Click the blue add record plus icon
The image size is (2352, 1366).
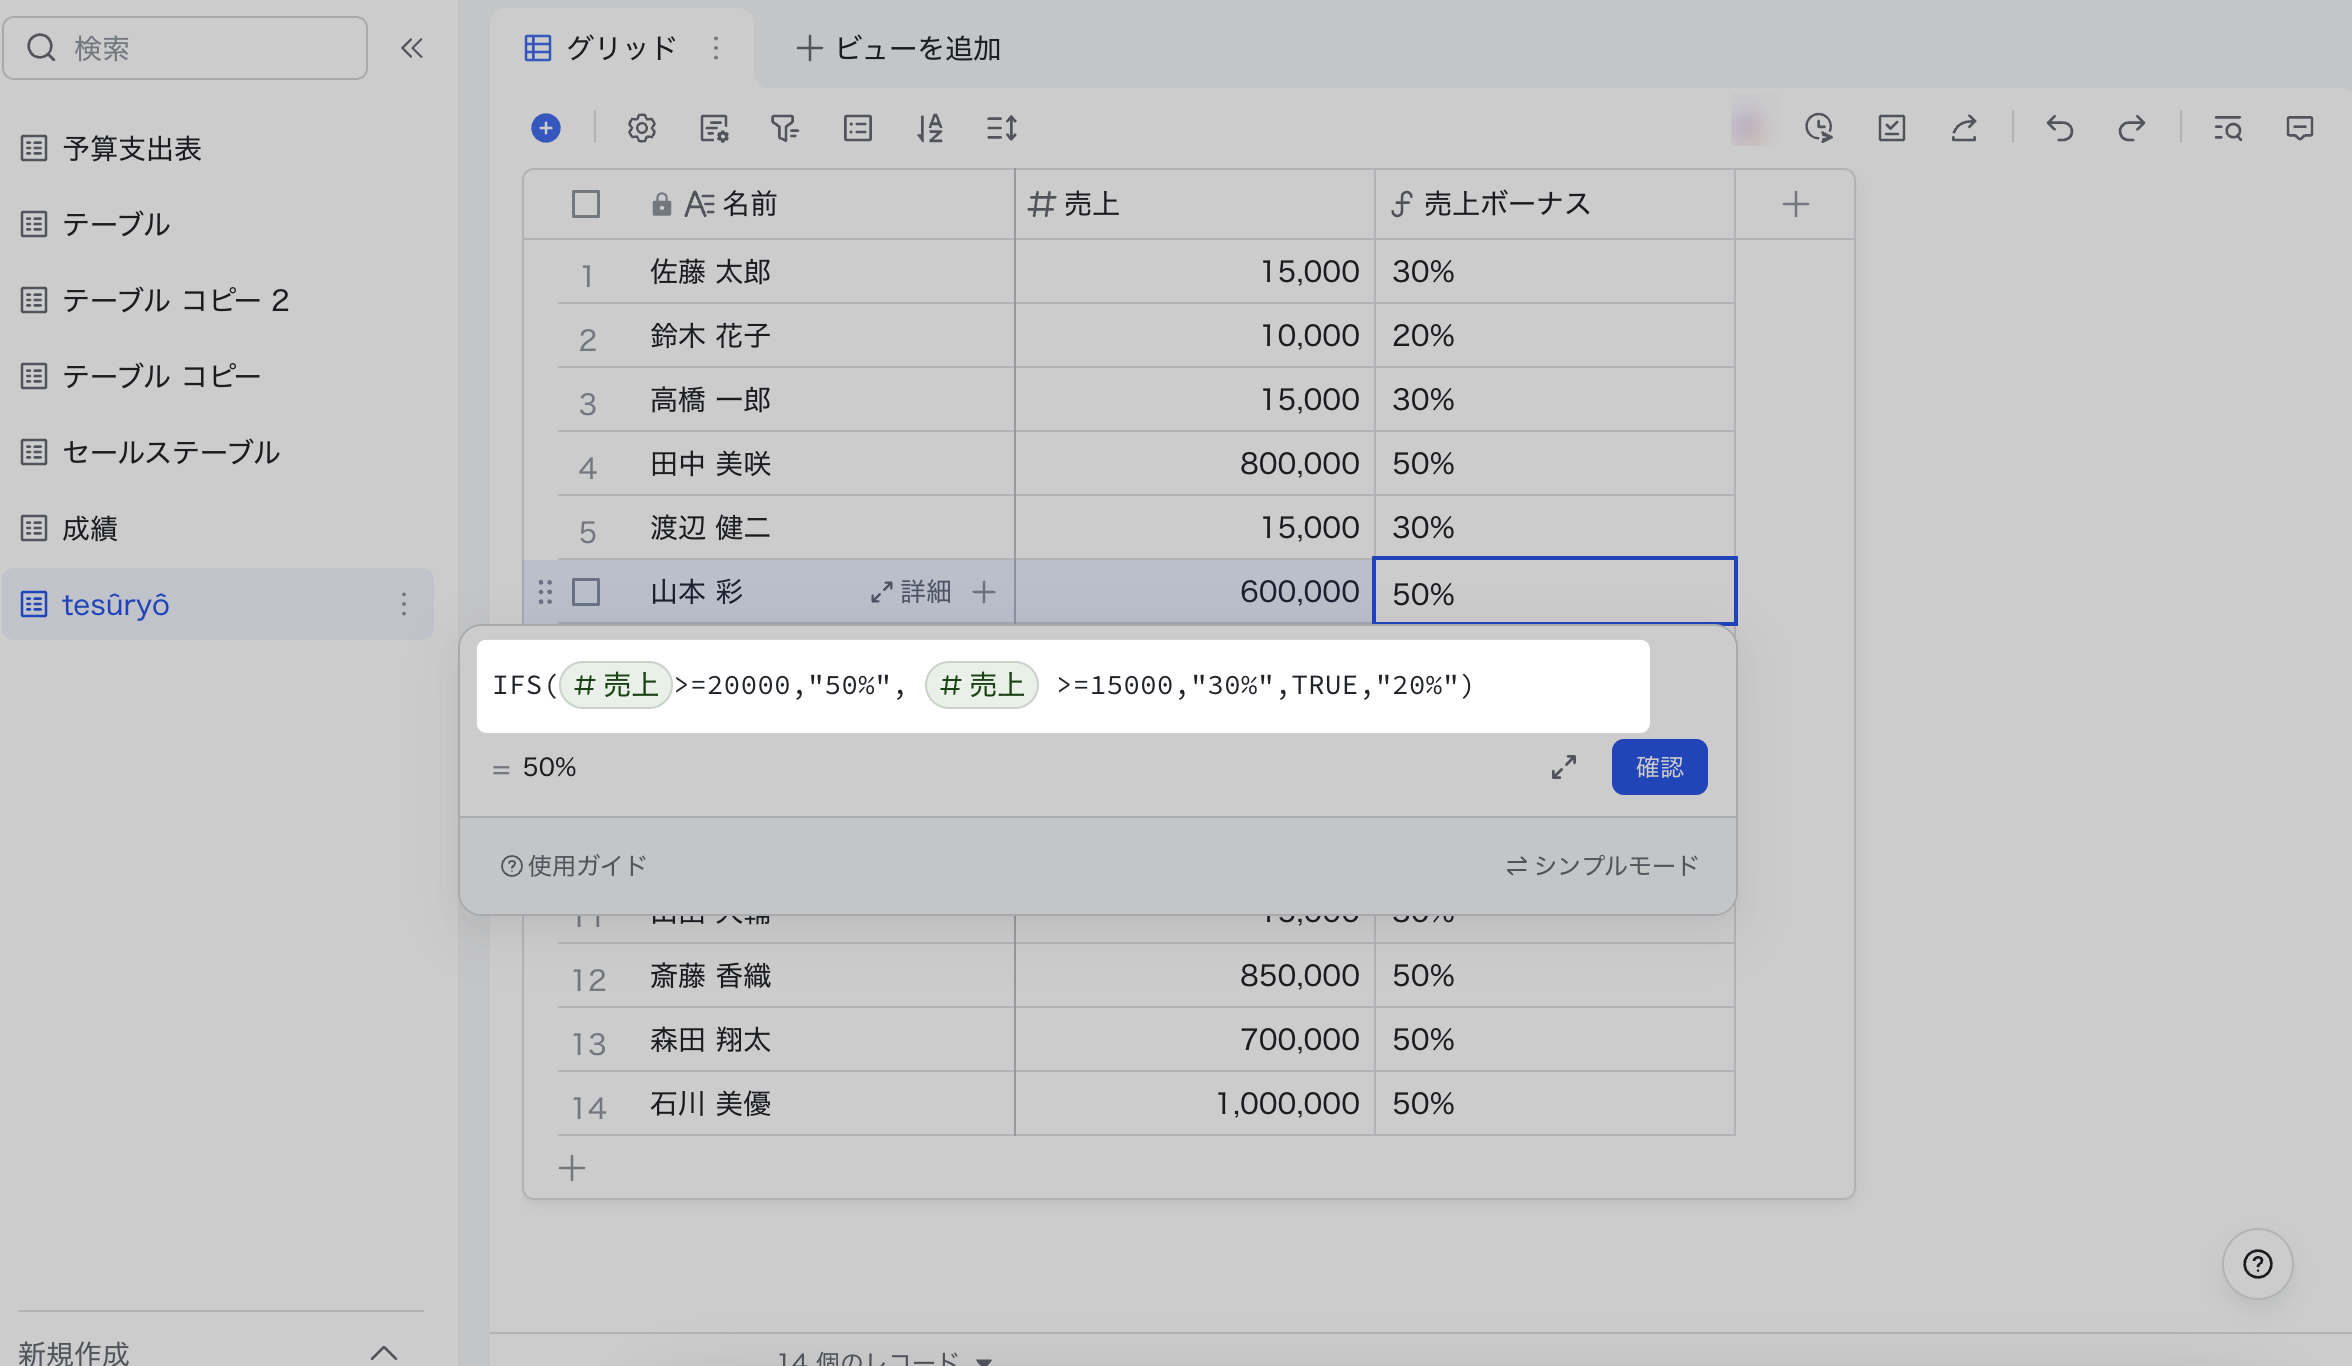[546, 128]
